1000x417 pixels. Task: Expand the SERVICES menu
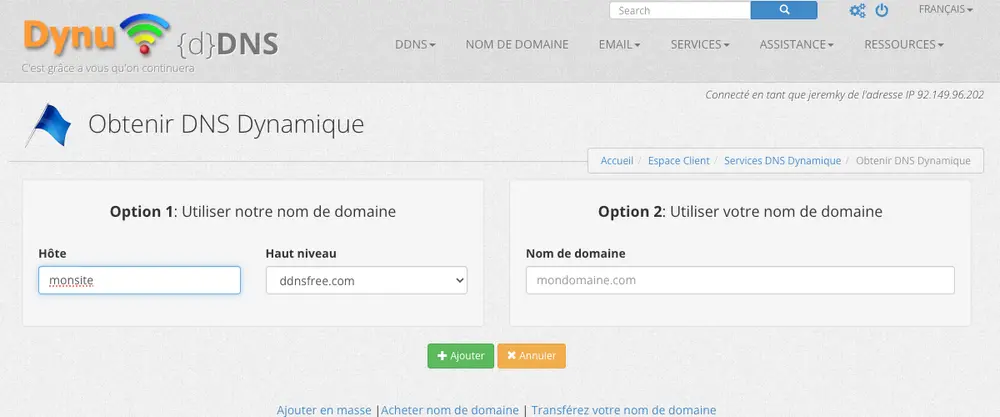point(700,45)
